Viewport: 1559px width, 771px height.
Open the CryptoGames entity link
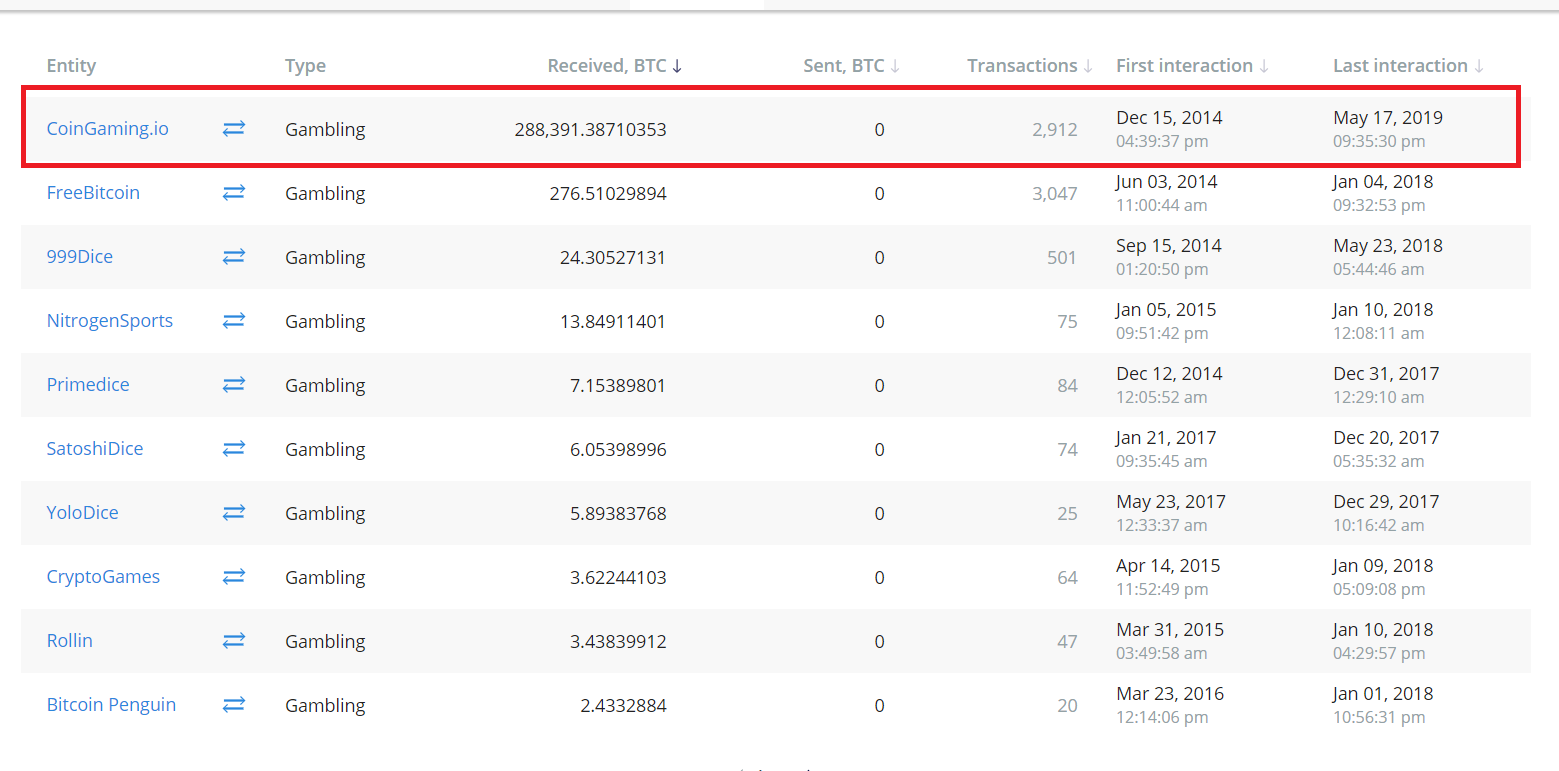pos(103,577)
